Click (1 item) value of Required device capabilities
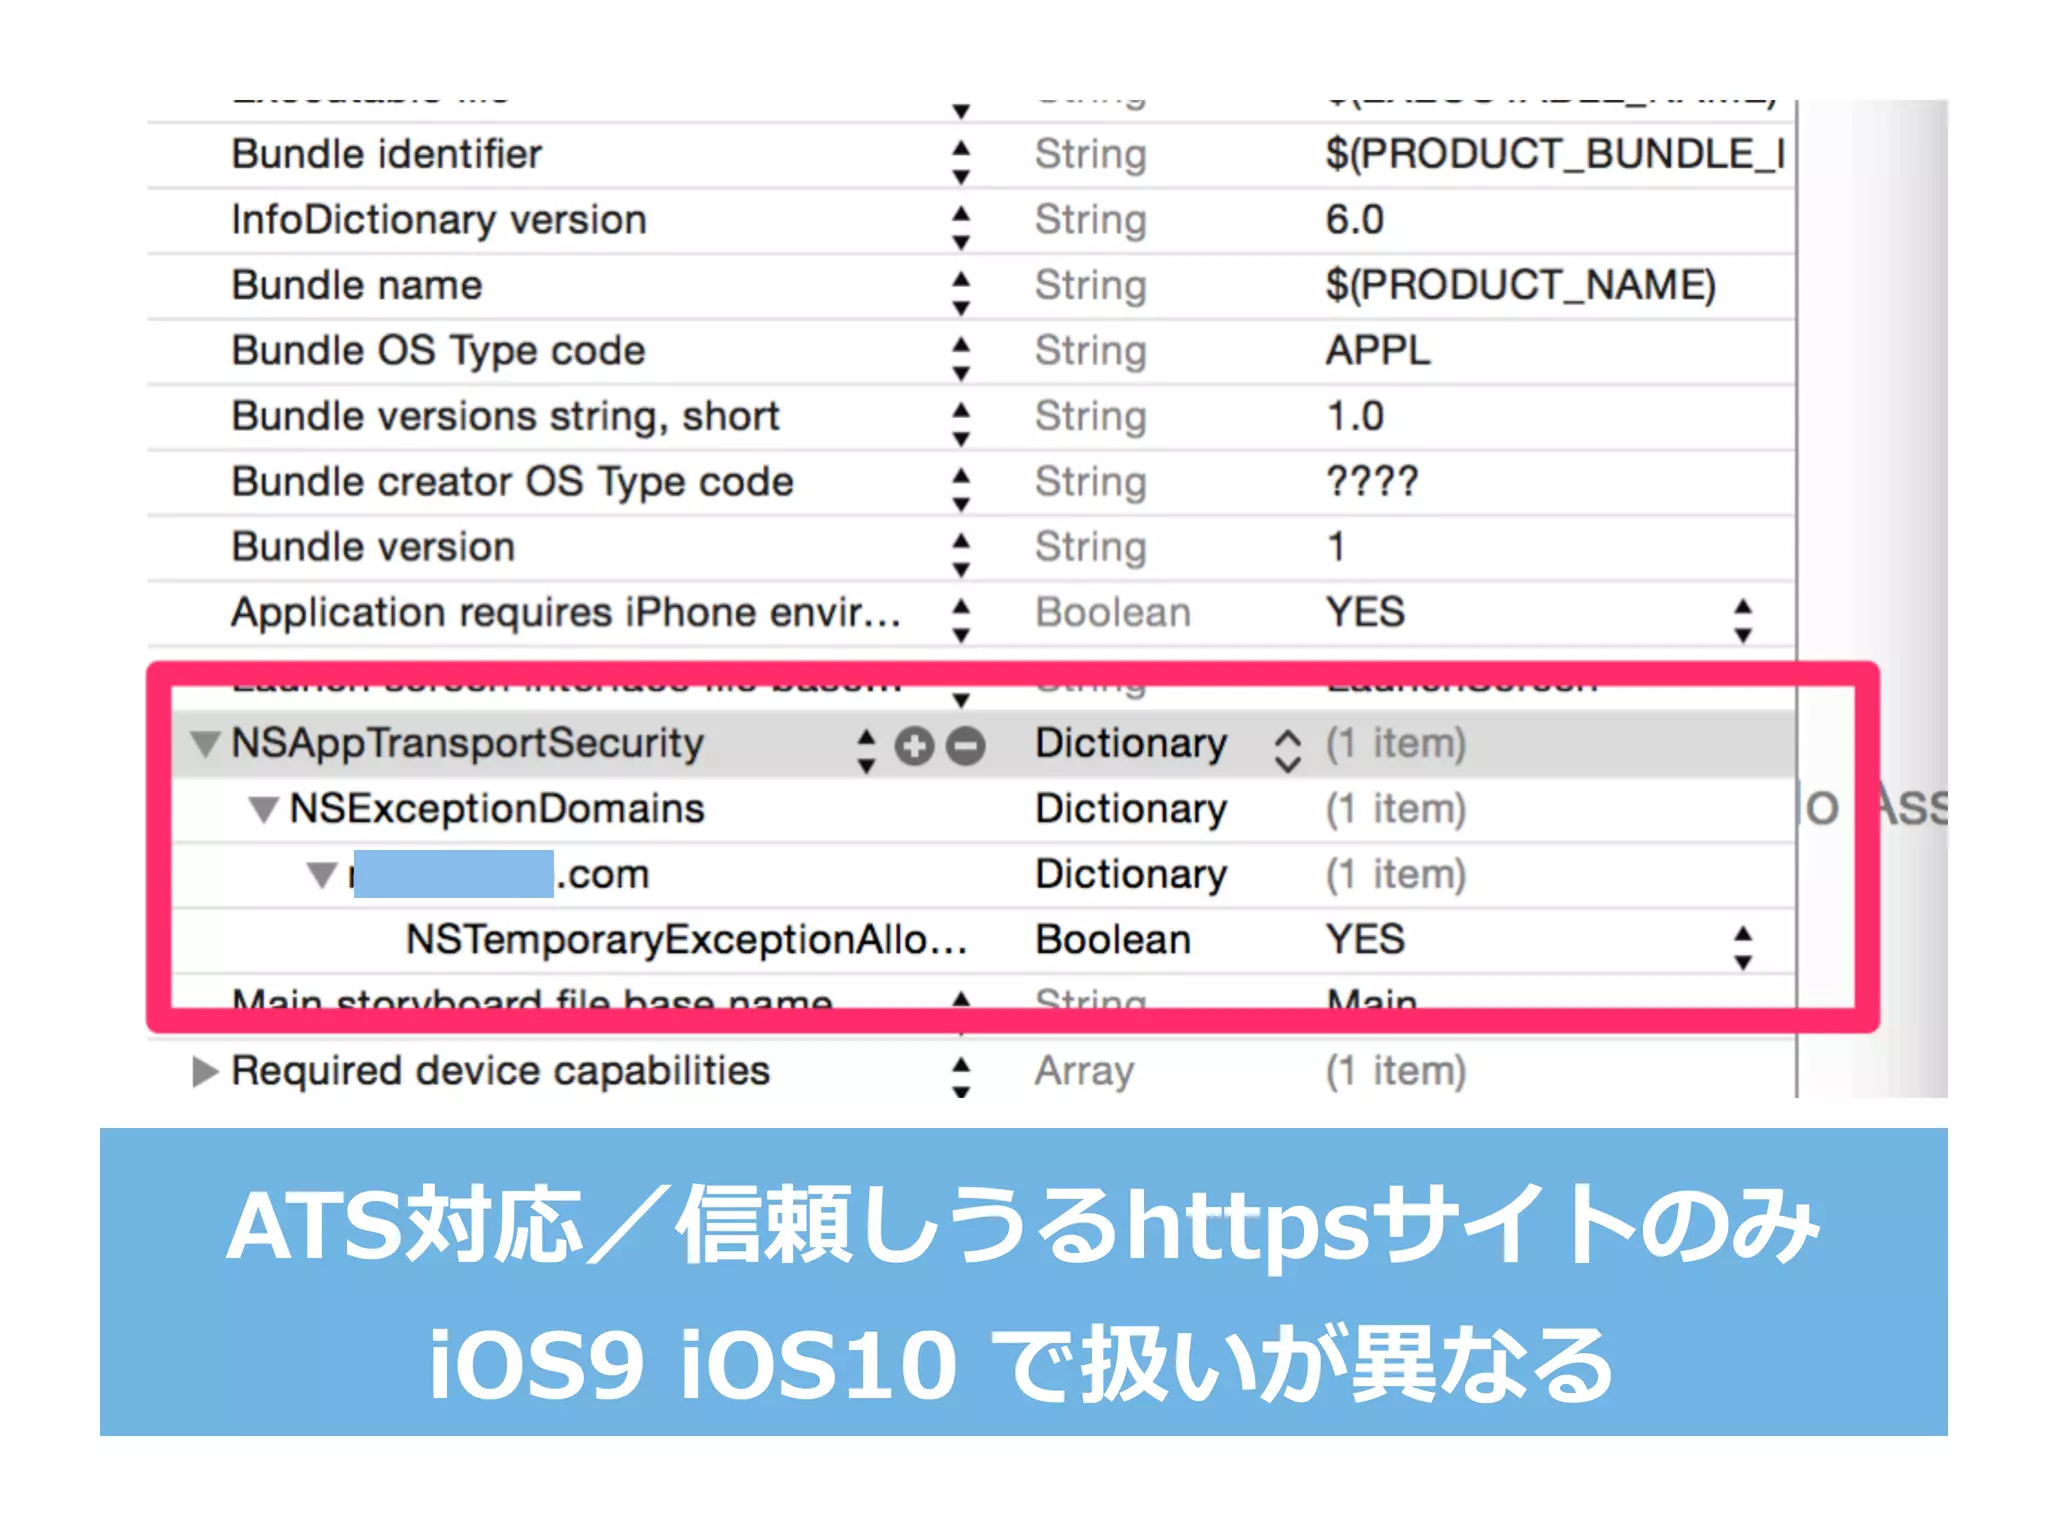 1396,1071
